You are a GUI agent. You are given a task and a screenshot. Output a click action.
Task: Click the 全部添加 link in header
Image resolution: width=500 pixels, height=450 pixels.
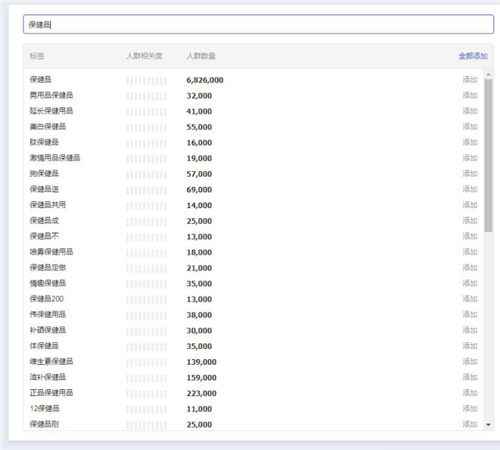tap(473, 56)
